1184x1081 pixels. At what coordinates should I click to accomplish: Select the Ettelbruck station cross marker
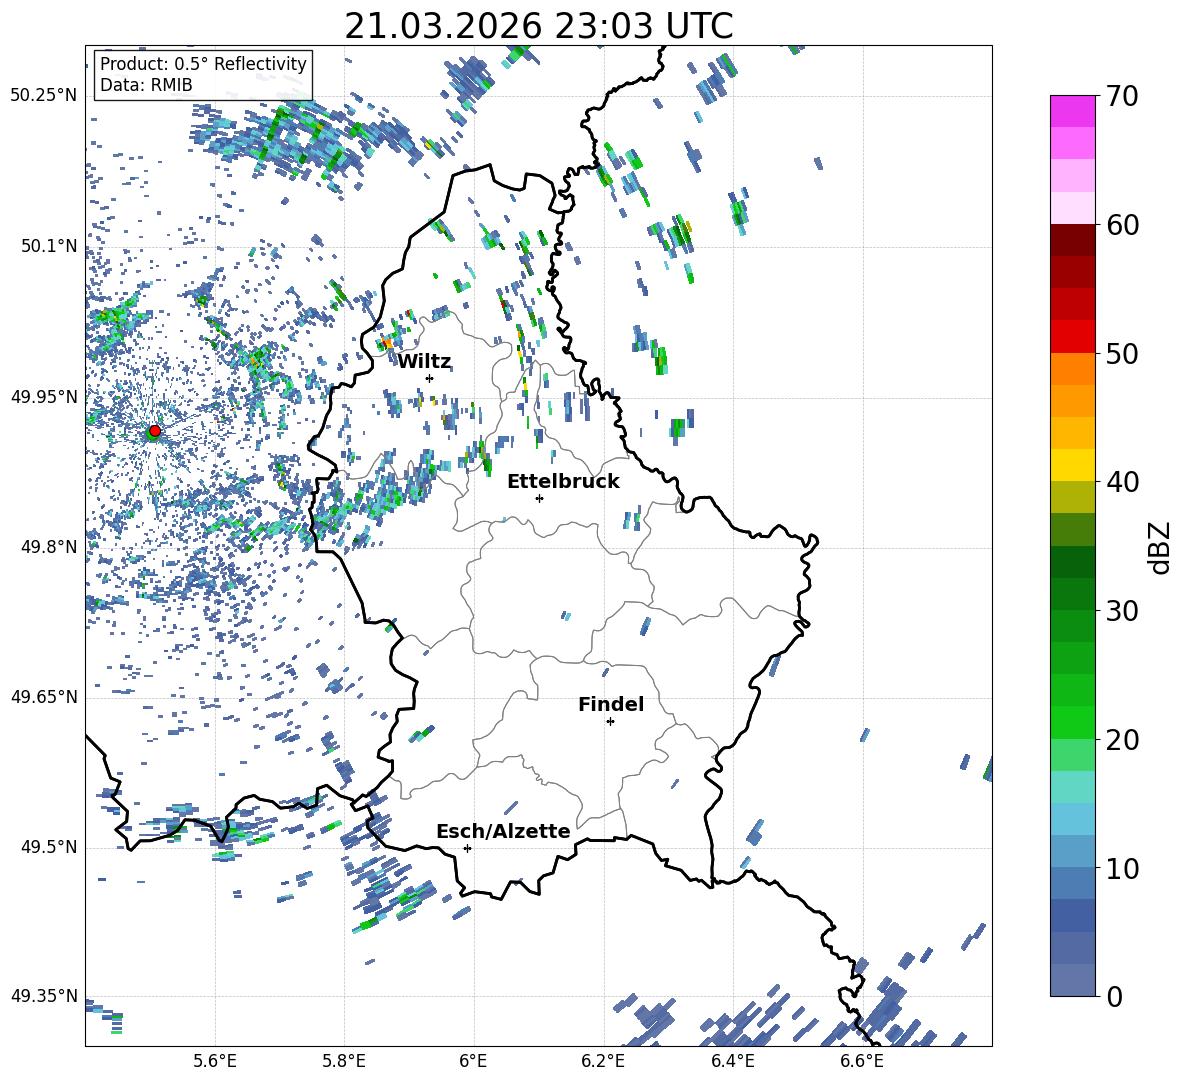pyautogui.click(x=539, y=498)
